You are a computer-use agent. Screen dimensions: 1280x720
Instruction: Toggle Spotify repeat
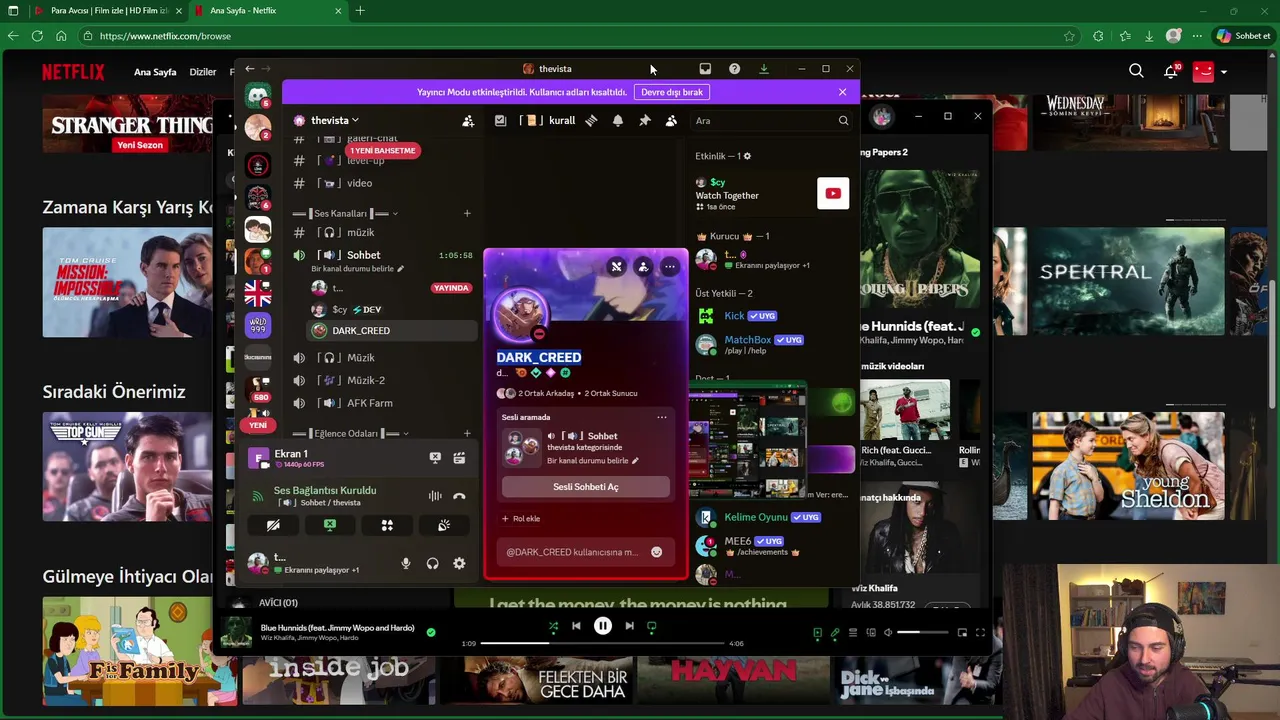(652, 626)
